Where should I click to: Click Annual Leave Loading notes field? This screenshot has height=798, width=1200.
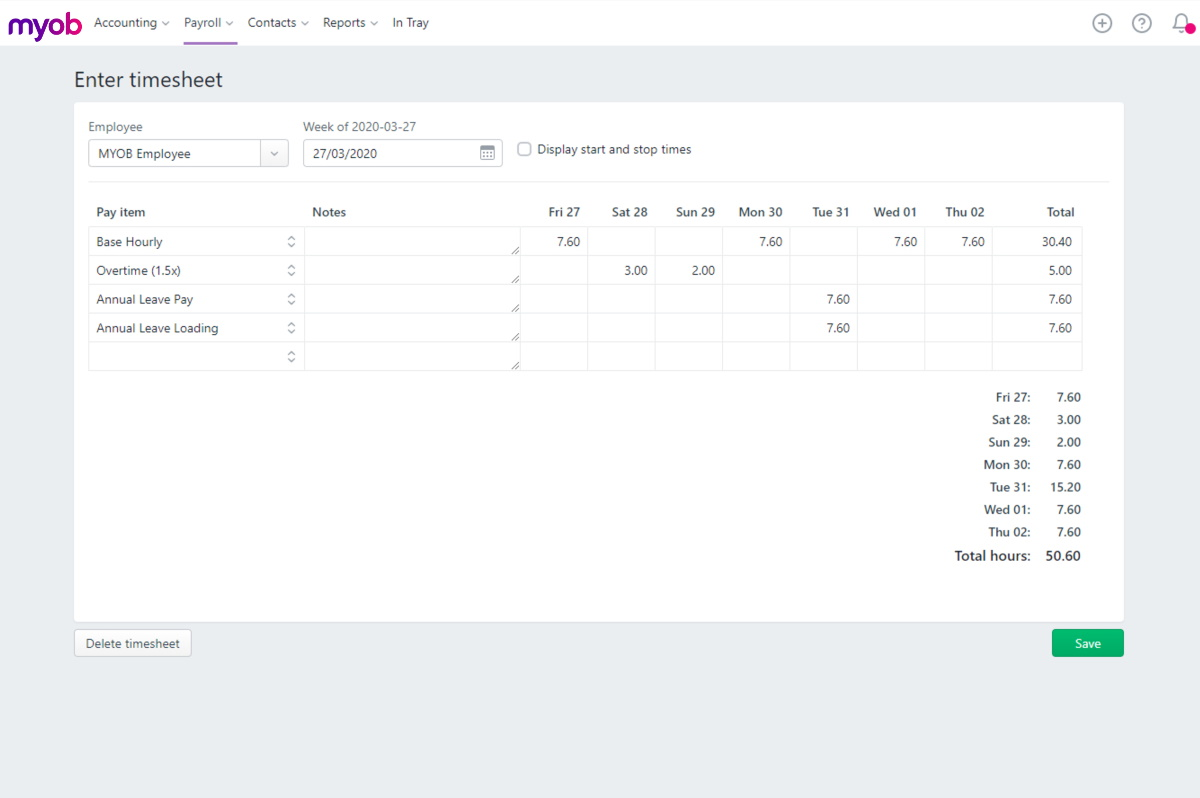pyautogui.click(x=412, y=328)
